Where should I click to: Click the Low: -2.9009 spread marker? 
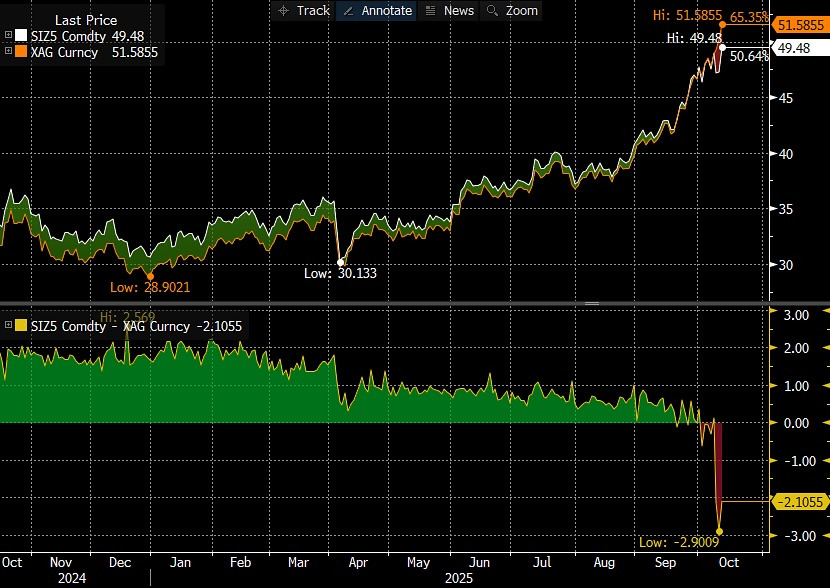click(679, 542)
